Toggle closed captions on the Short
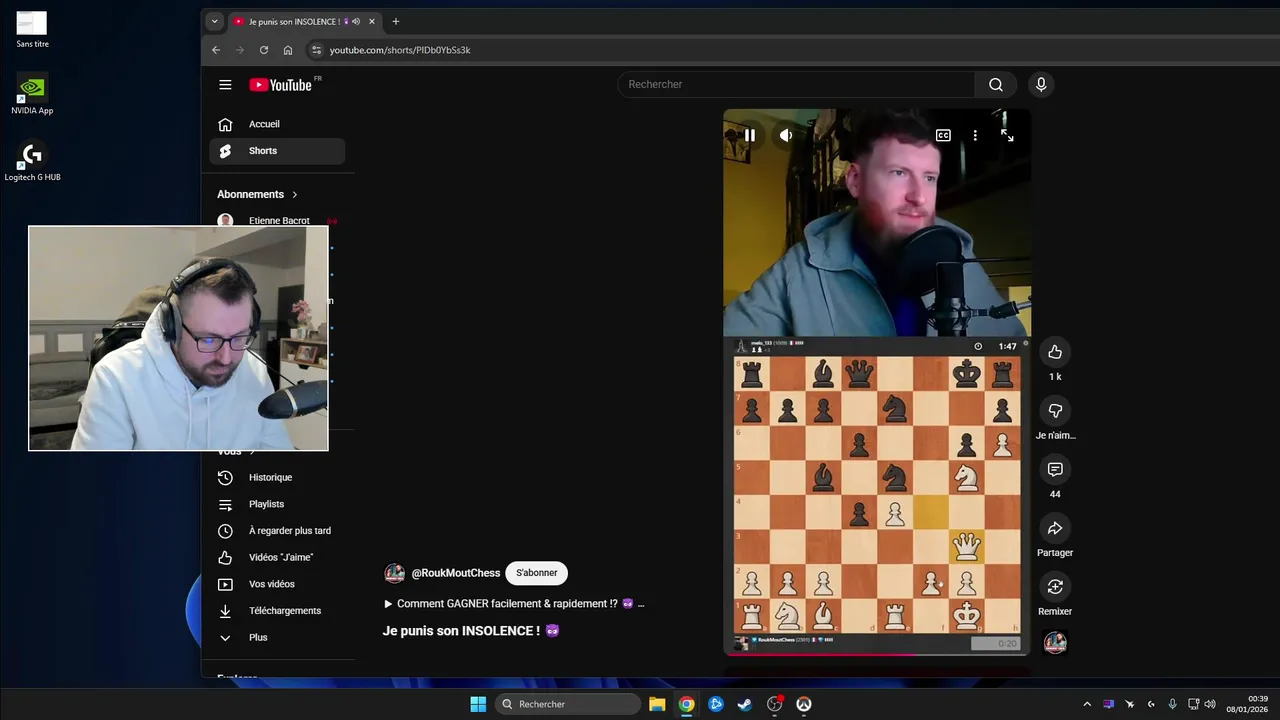Screen dimensions: 1280x720 coord(943,135)
